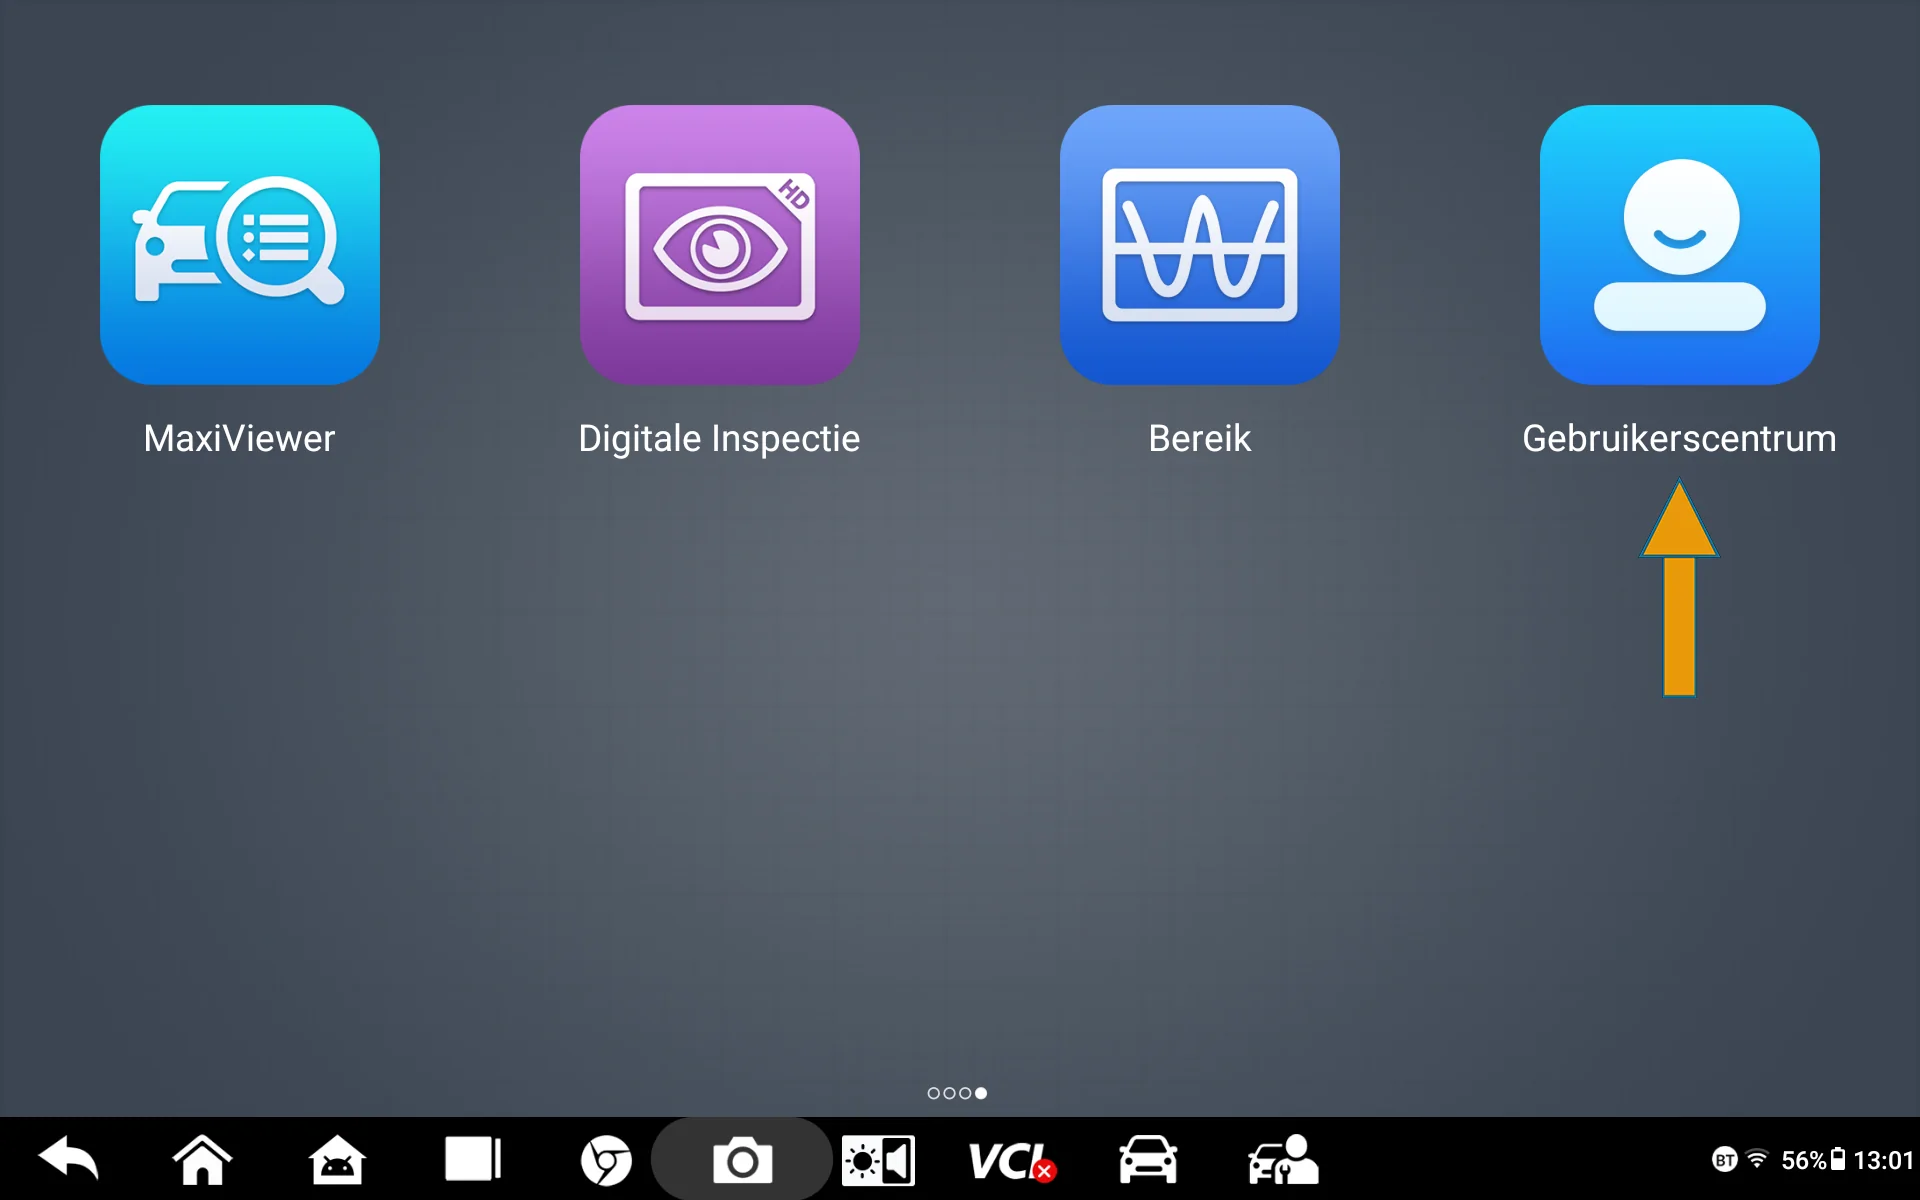Take a screenshot with camera icon

[742, 1160]
